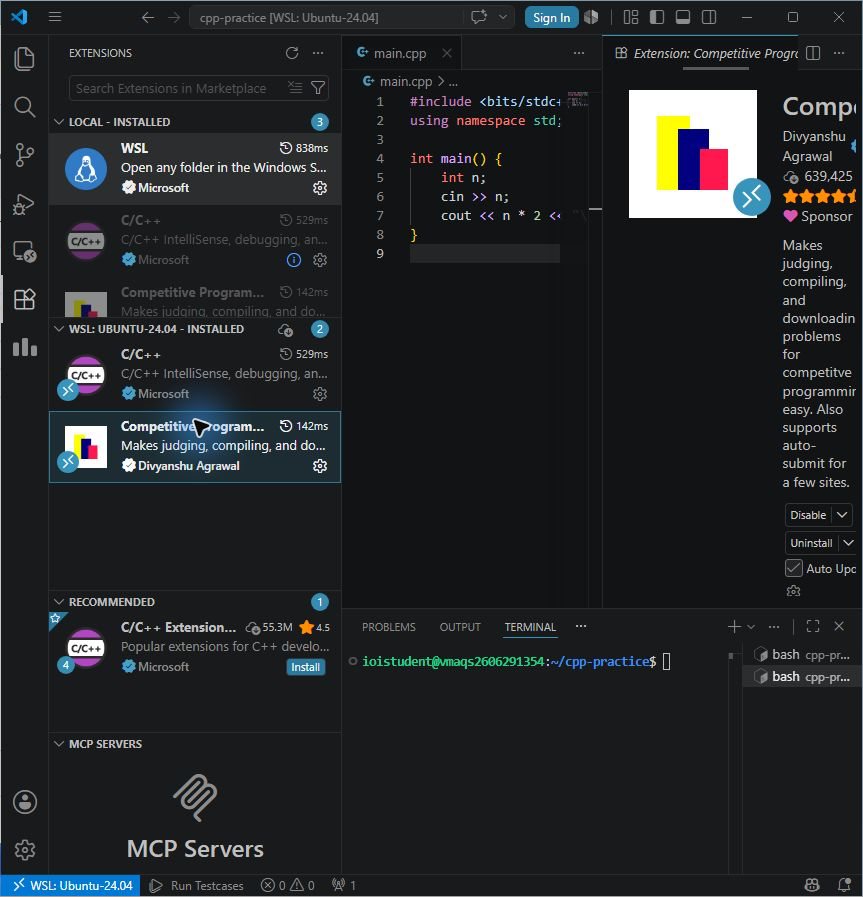Click WSL: Ubuntu-24.04 remote indicator
Viewport: 863px width, 897px height.
click(x=70, y=886)
